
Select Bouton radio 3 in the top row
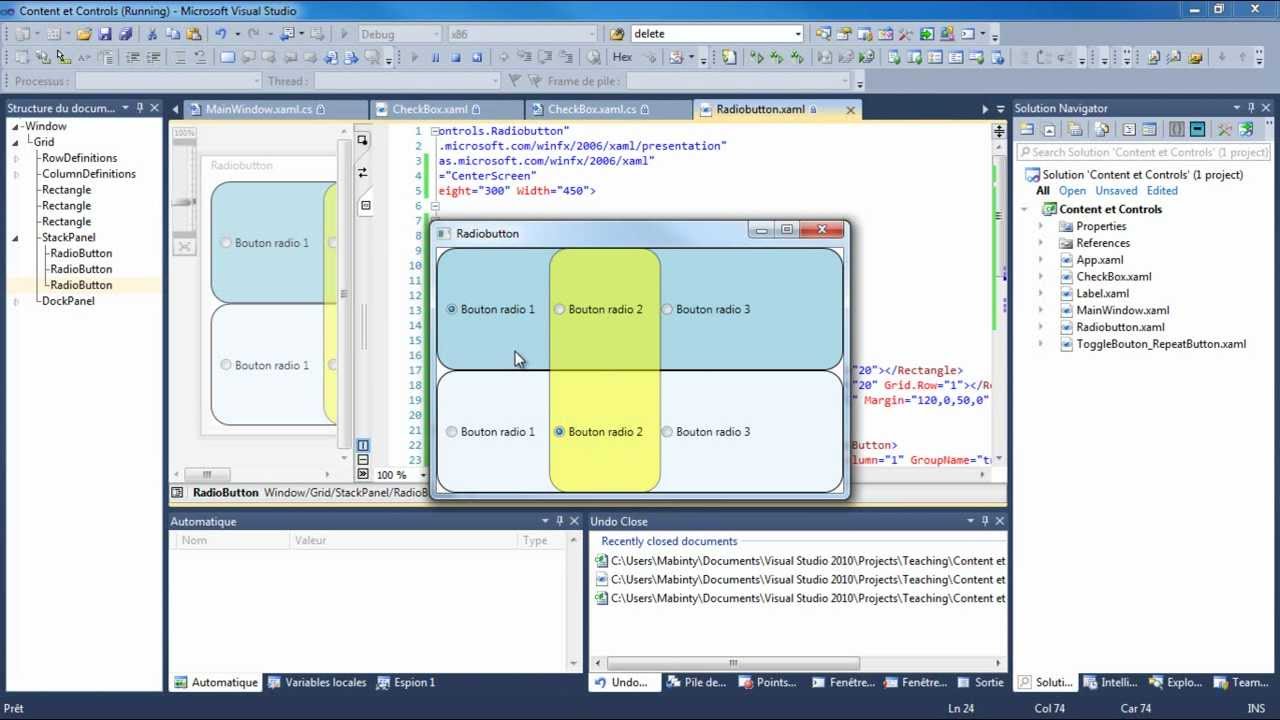(x=706, y=309)
